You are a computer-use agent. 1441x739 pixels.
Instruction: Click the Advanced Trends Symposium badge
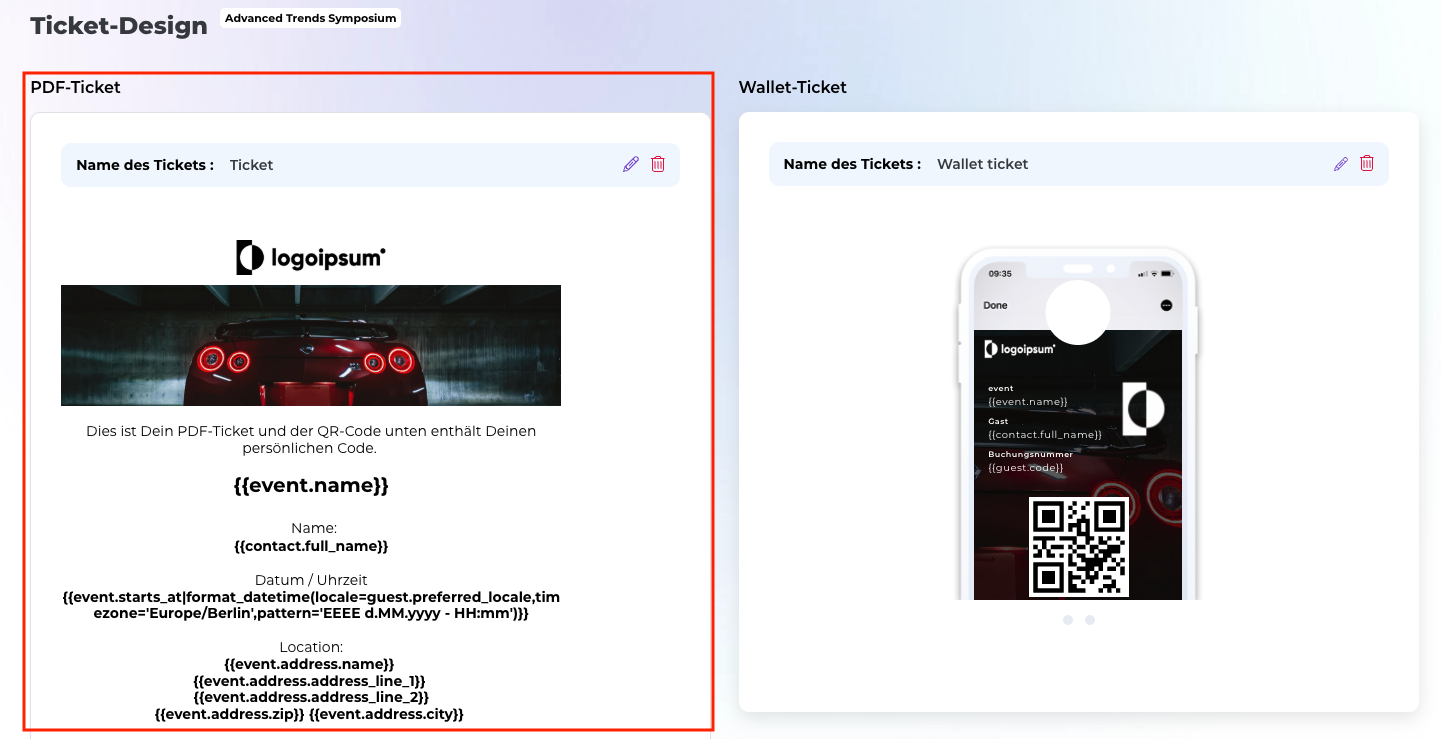pos(310,19)
